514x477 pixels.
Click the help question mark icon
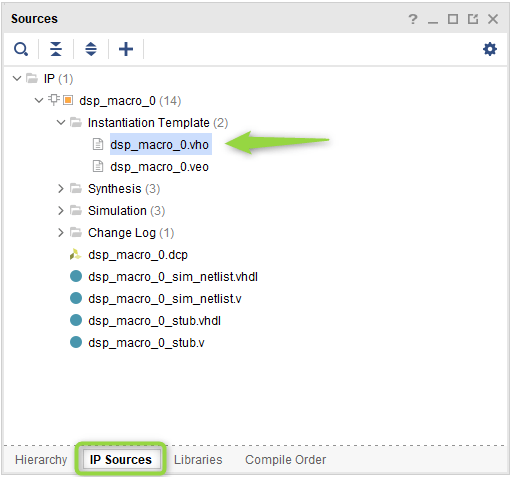click(413, 19)
